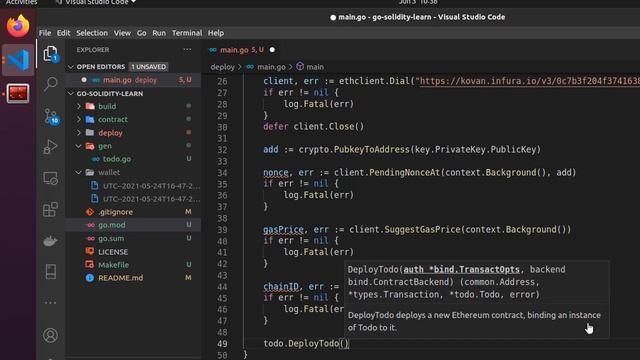Open the Remote Explorer view
This screenshot has height=360, width=640.
click(50, 178)
